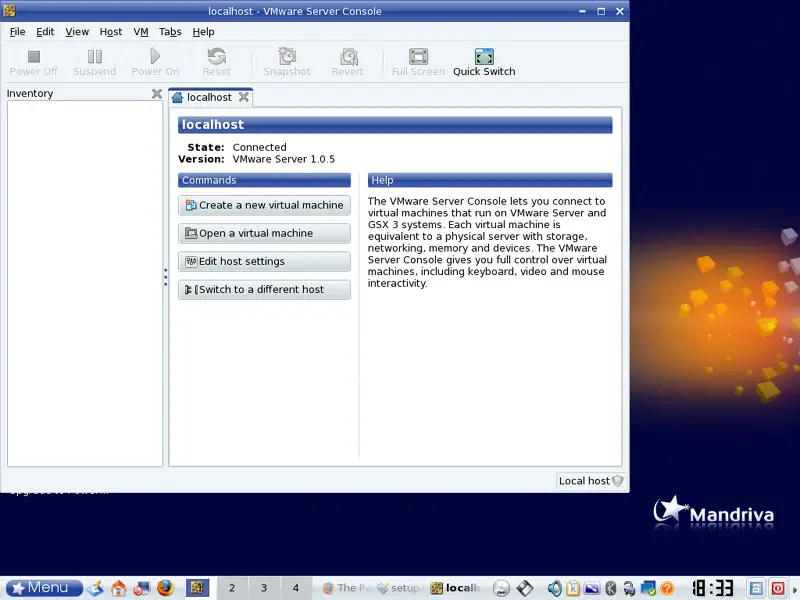Click Edit host settings button
Screen dimensions: 800x600
coord(264,261)
